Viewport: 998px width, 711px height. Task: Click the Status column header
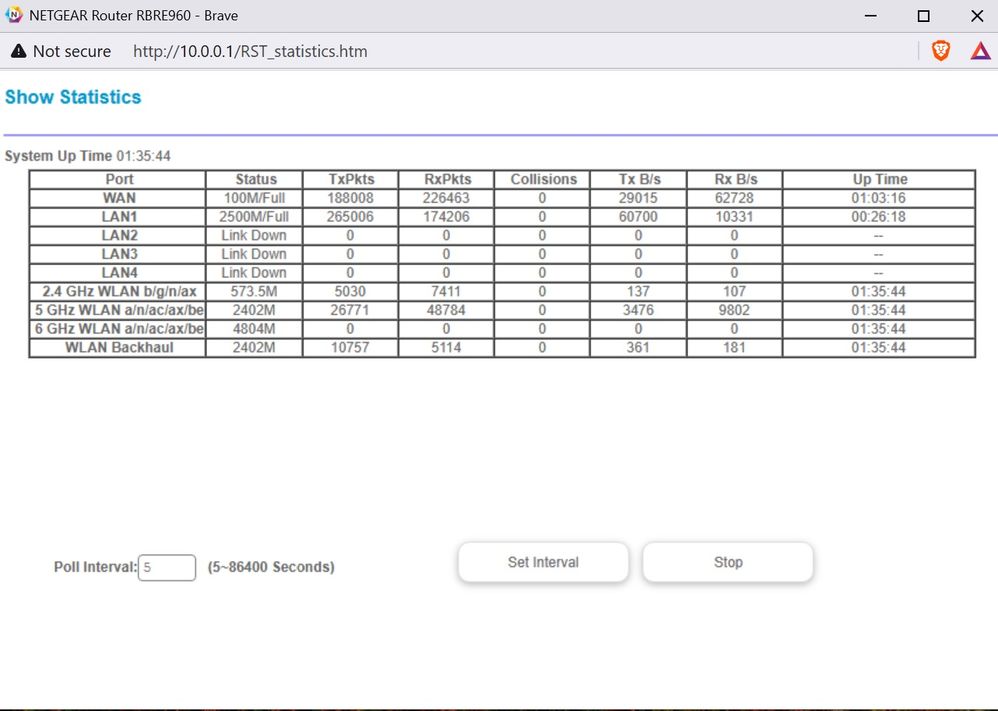point(256,180)
